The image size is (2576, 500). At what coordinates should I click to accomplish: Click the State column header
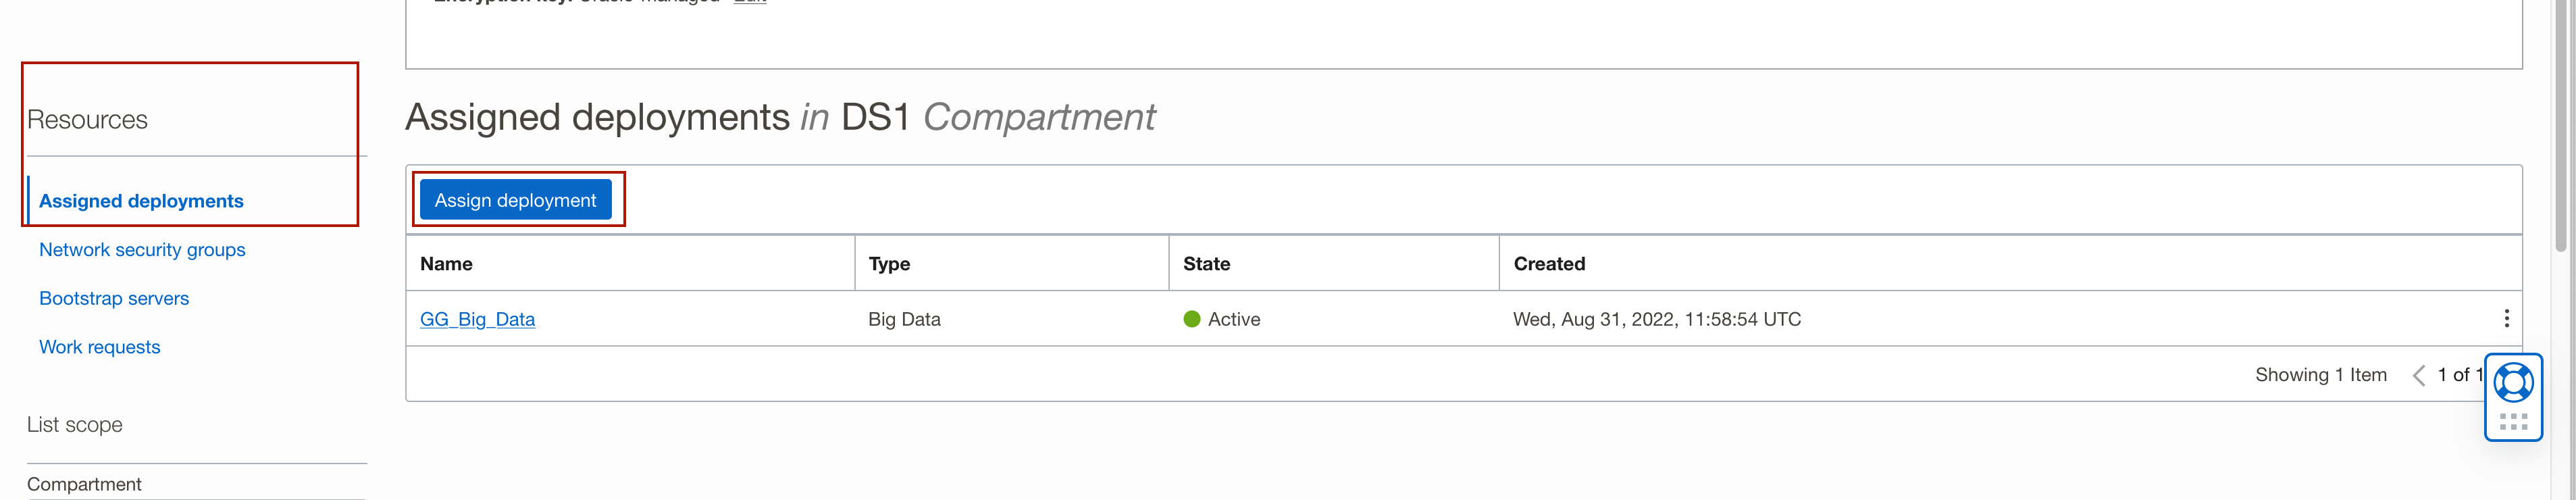1206,264
